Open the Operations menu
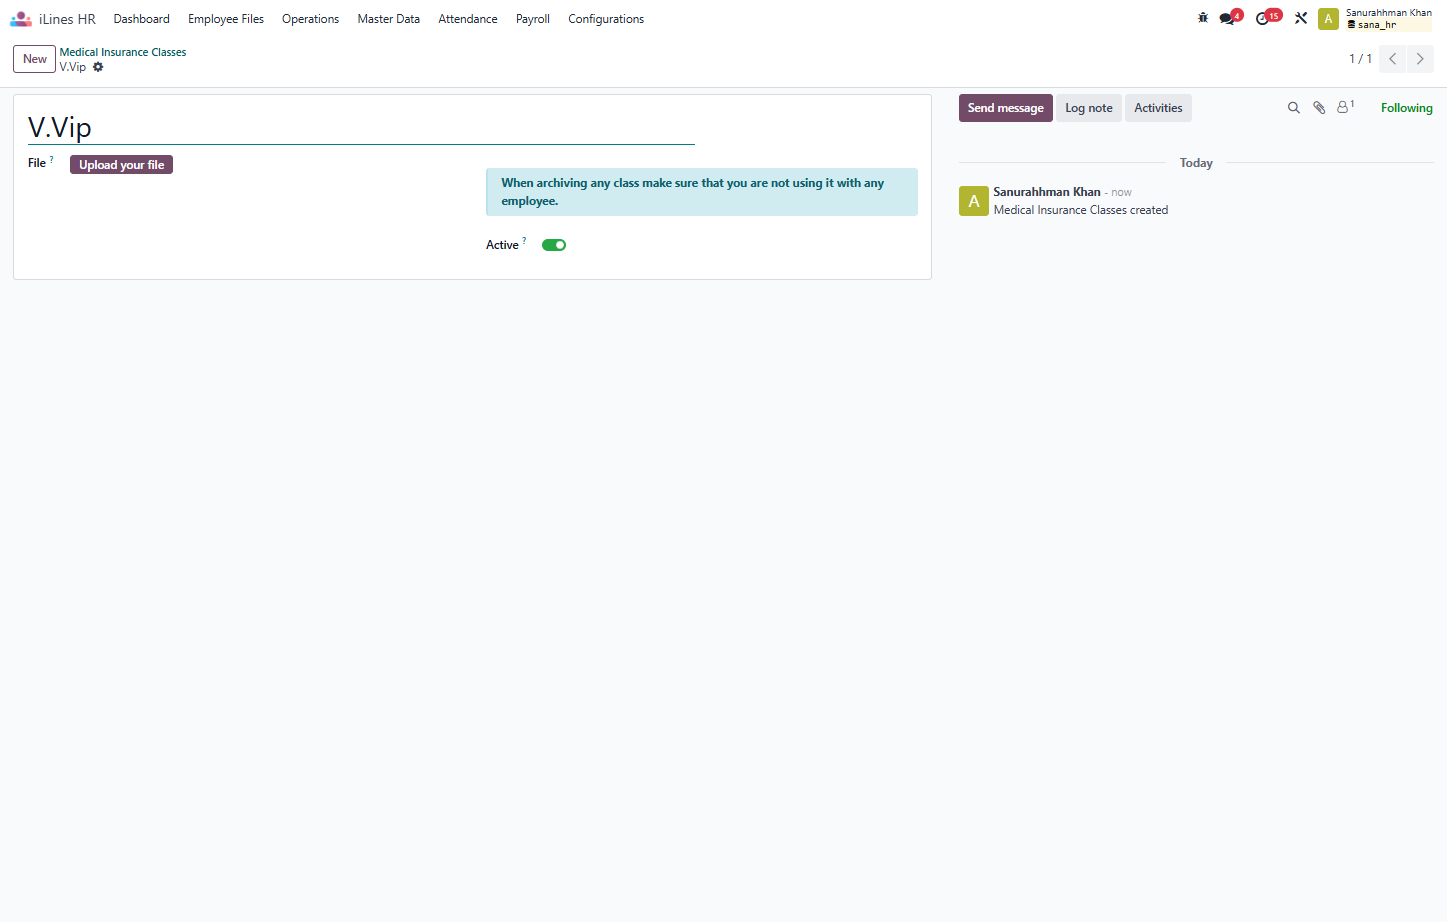The width and height of the screenshot is (1447, 922). 310,19
